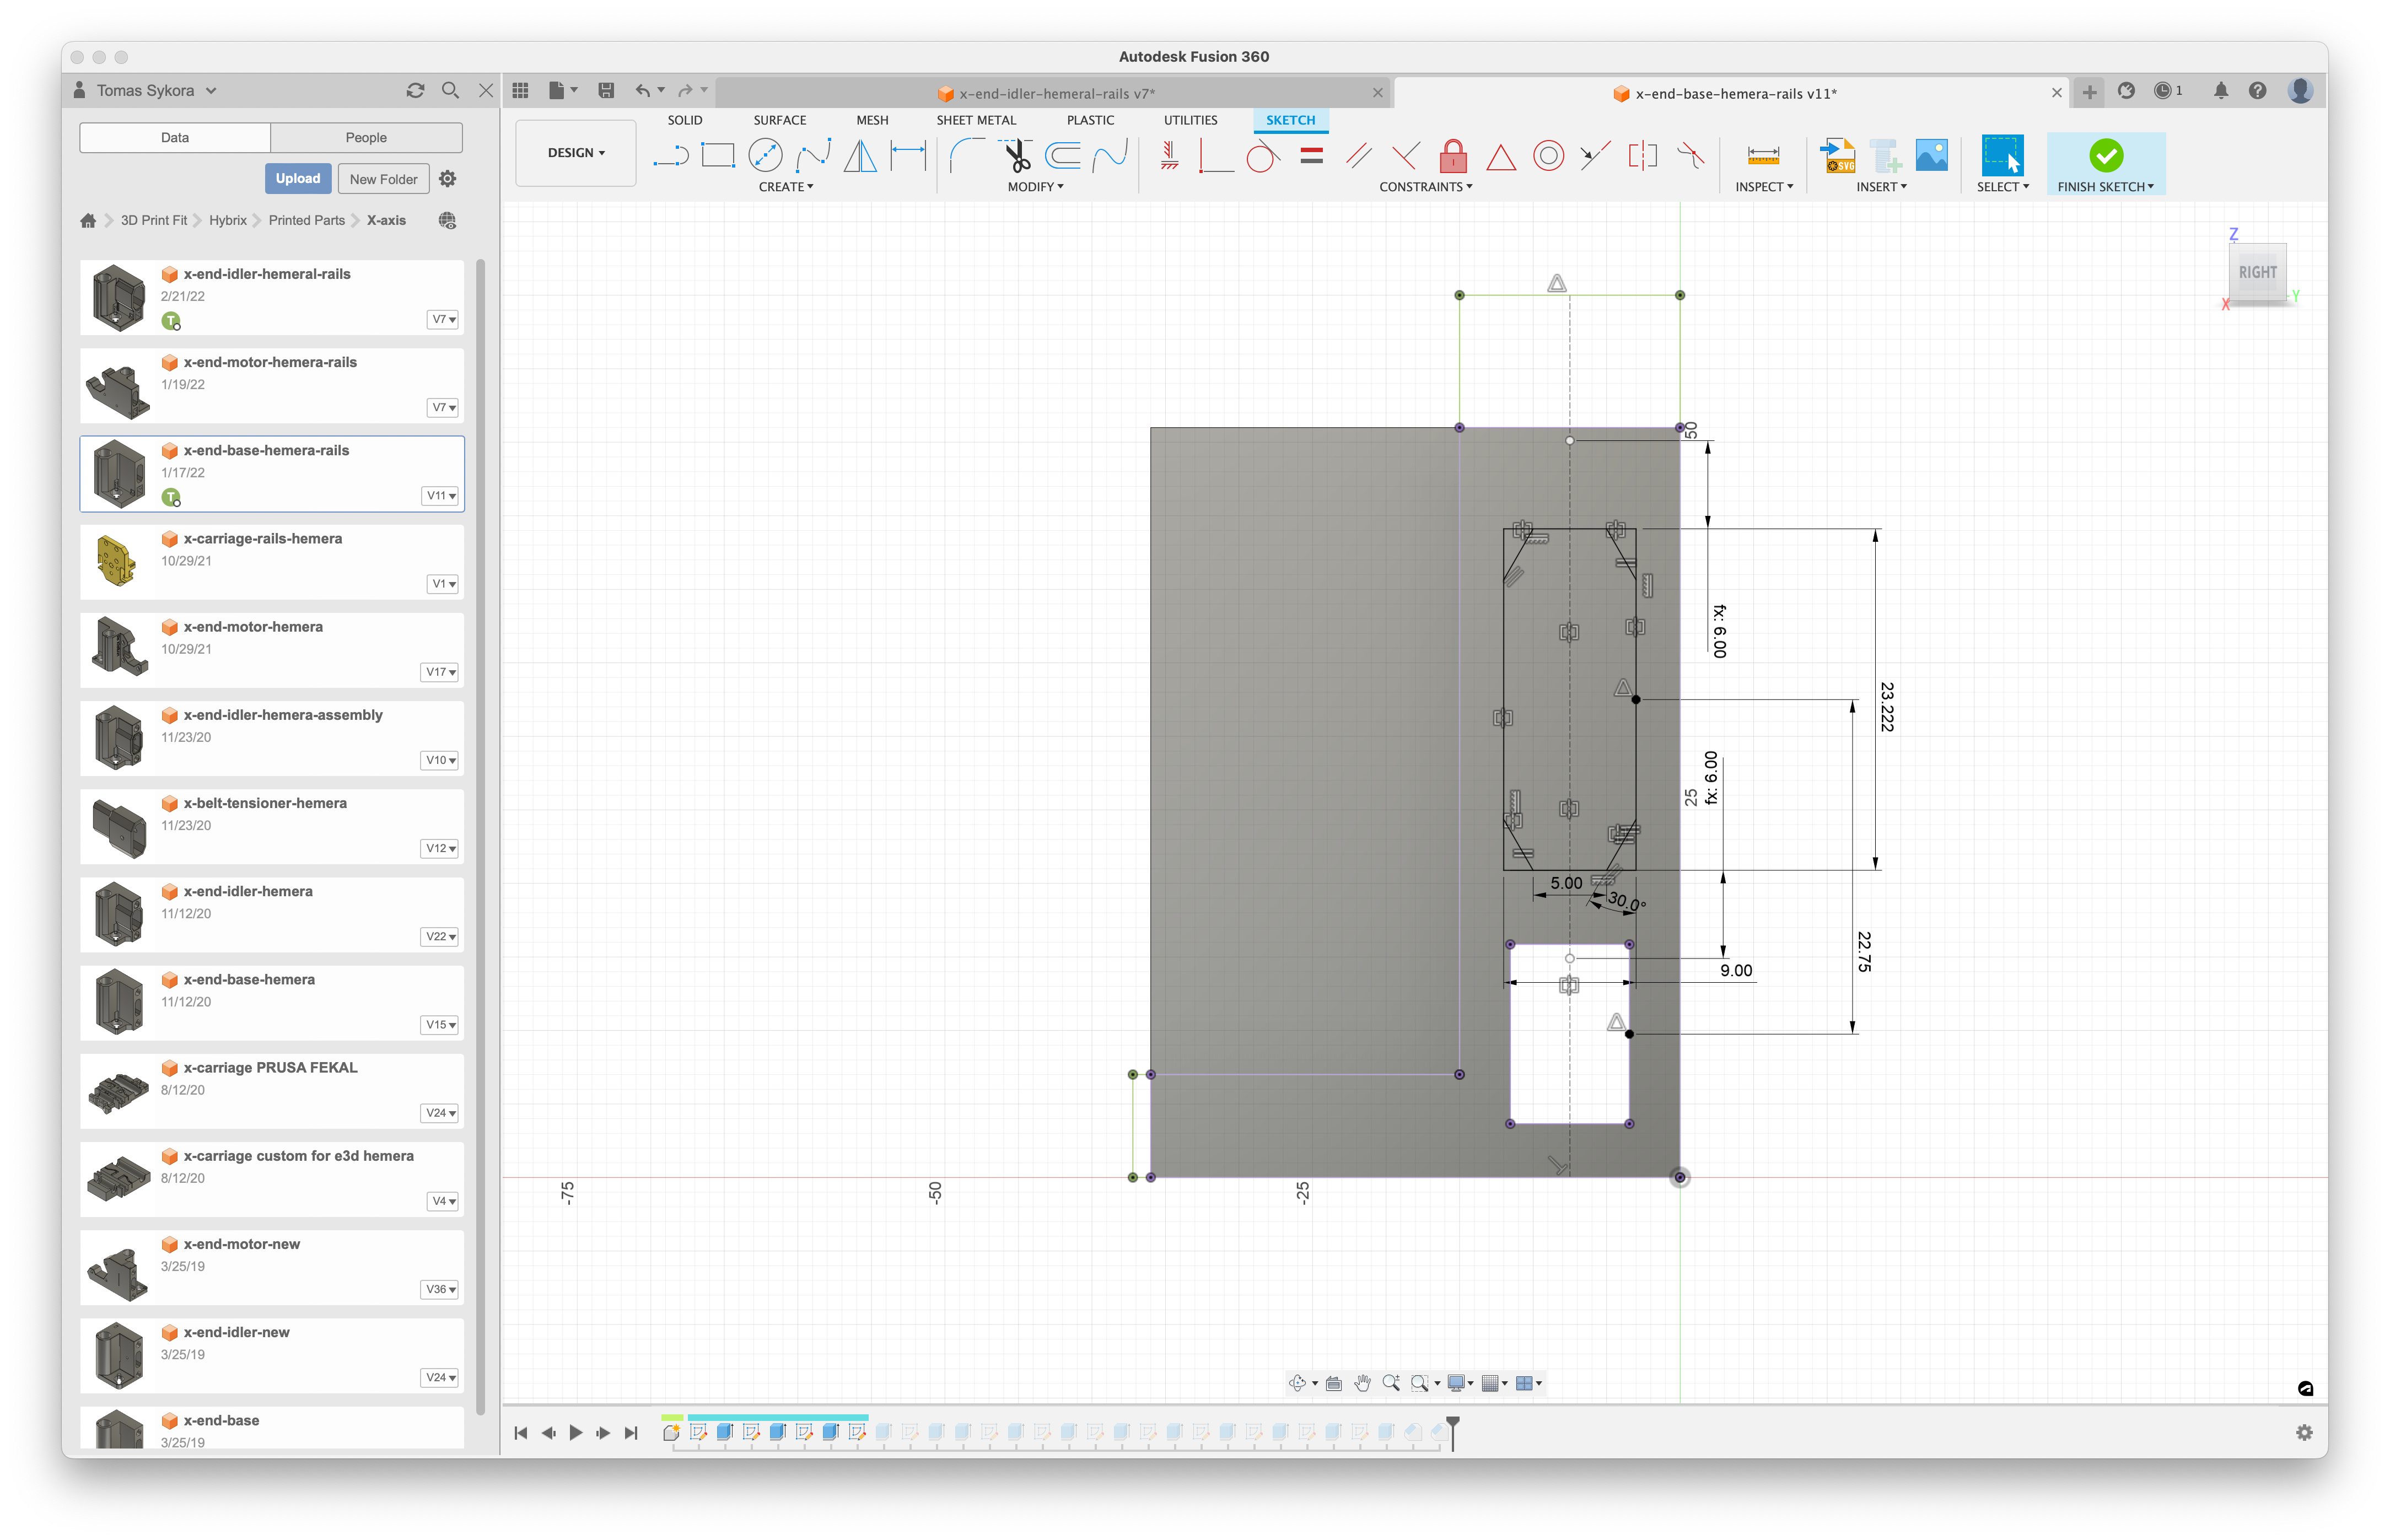
Task: Switch data panel to People
Action: coord(366,137)
